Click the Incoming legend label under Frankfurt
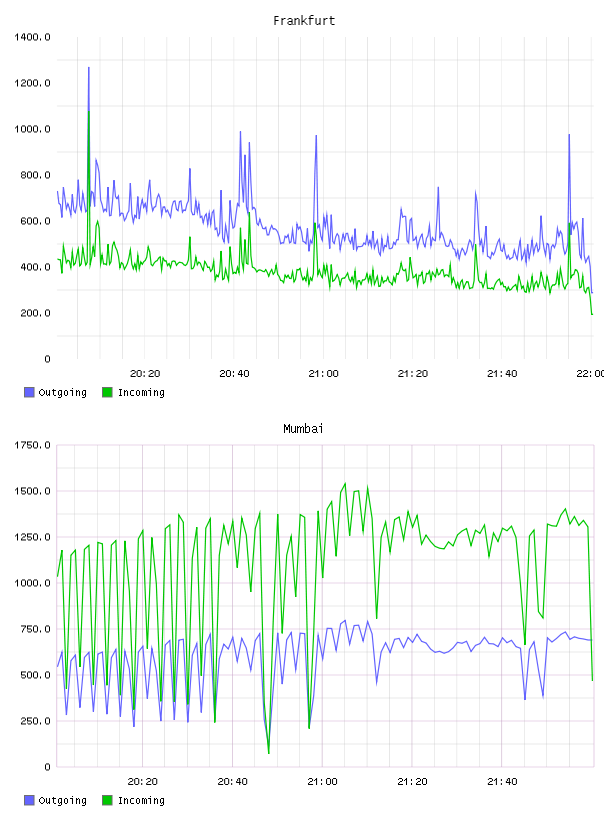This screenshot has width=608, height=816. (141, 393)
